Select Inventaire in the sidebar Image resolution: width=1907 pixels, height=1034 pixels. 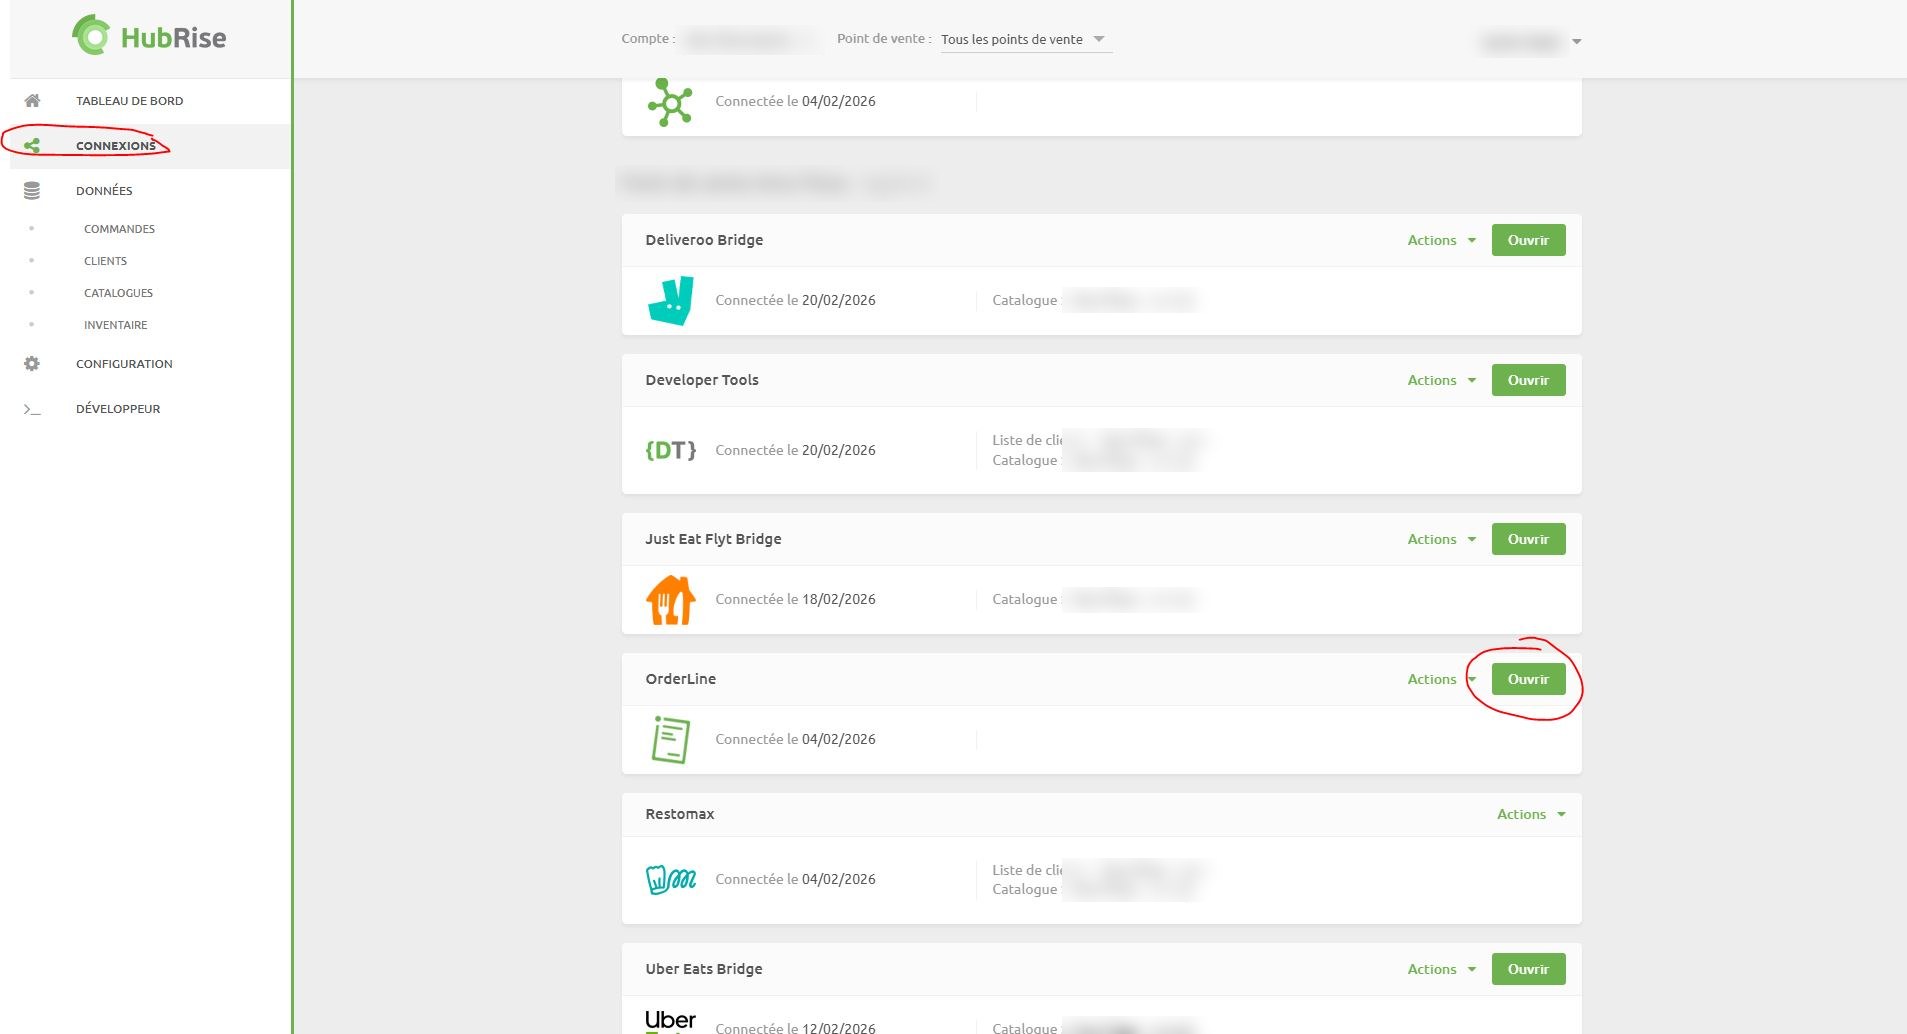point(115,325)
